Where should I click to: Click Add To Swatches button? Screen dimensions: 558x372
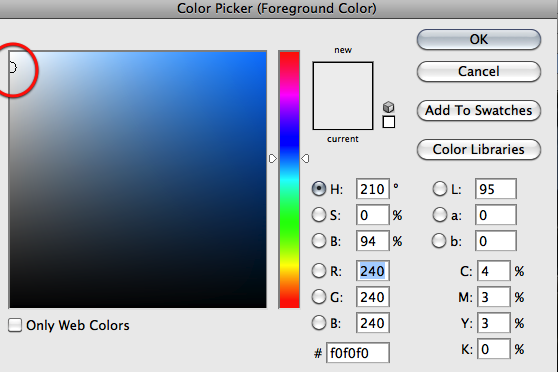coord(479,110)
